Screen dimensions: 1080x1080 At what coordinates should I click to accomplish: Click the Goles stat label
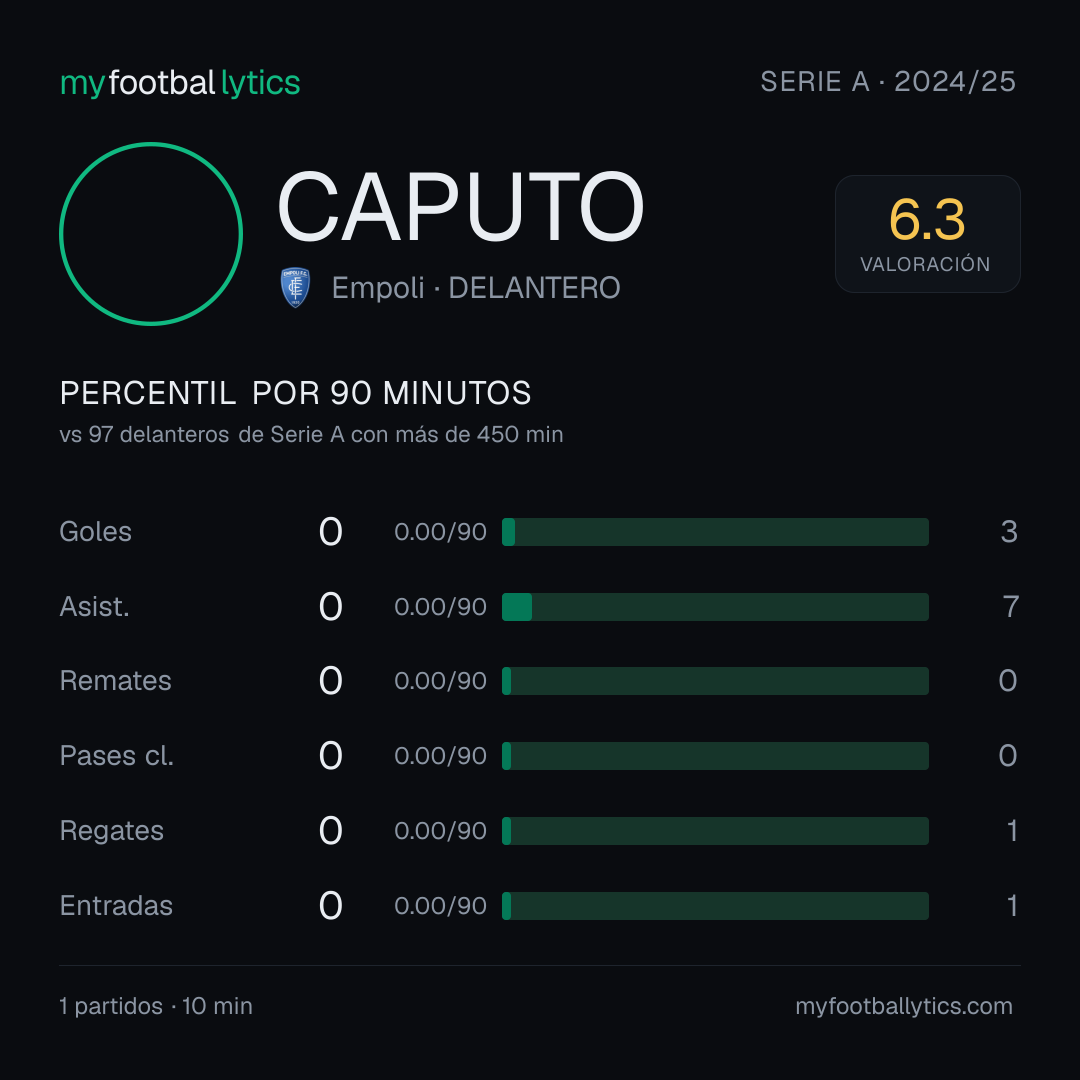coord(96,532)
